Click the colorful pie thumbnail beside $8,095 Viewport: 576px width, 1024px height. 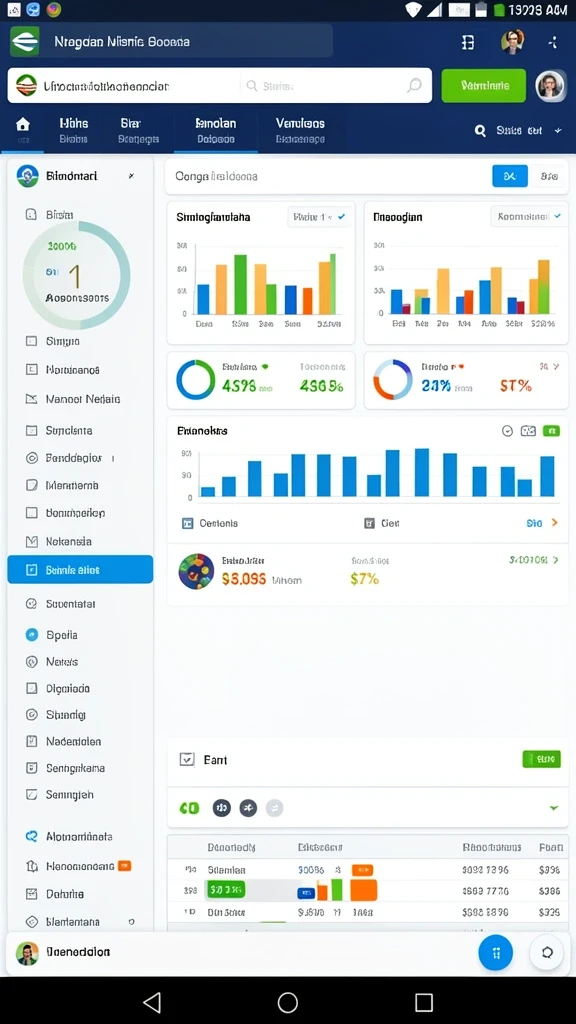pyautogui.click(x=196, y=571)
